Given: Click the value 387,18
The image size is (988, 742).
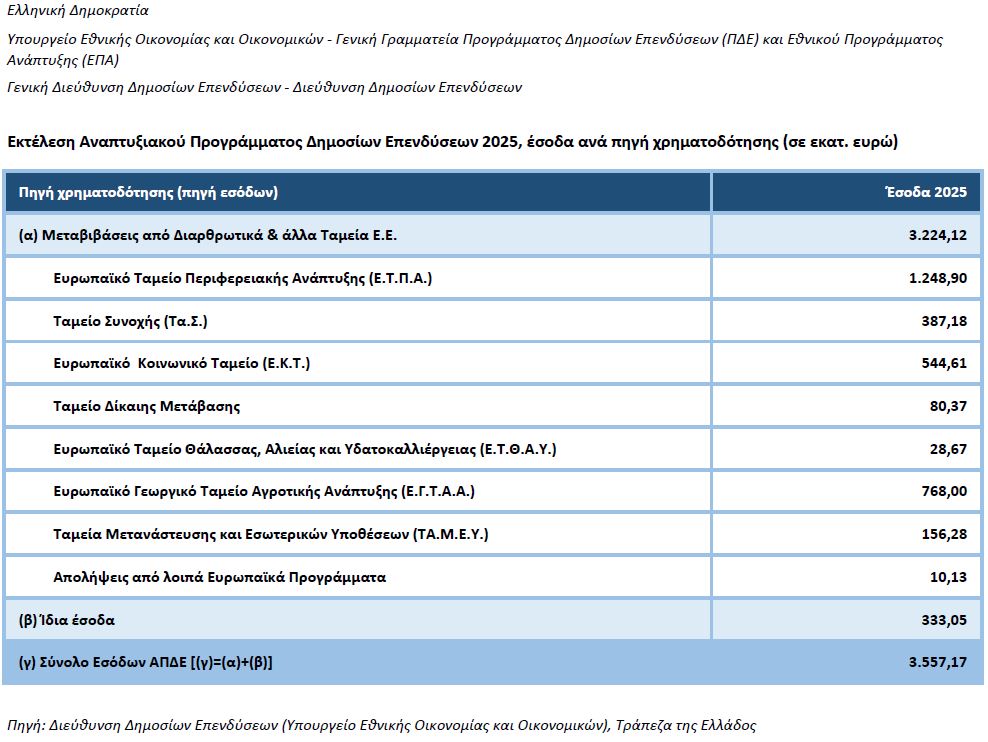Looking at the screenshot, I should (944, 321).
